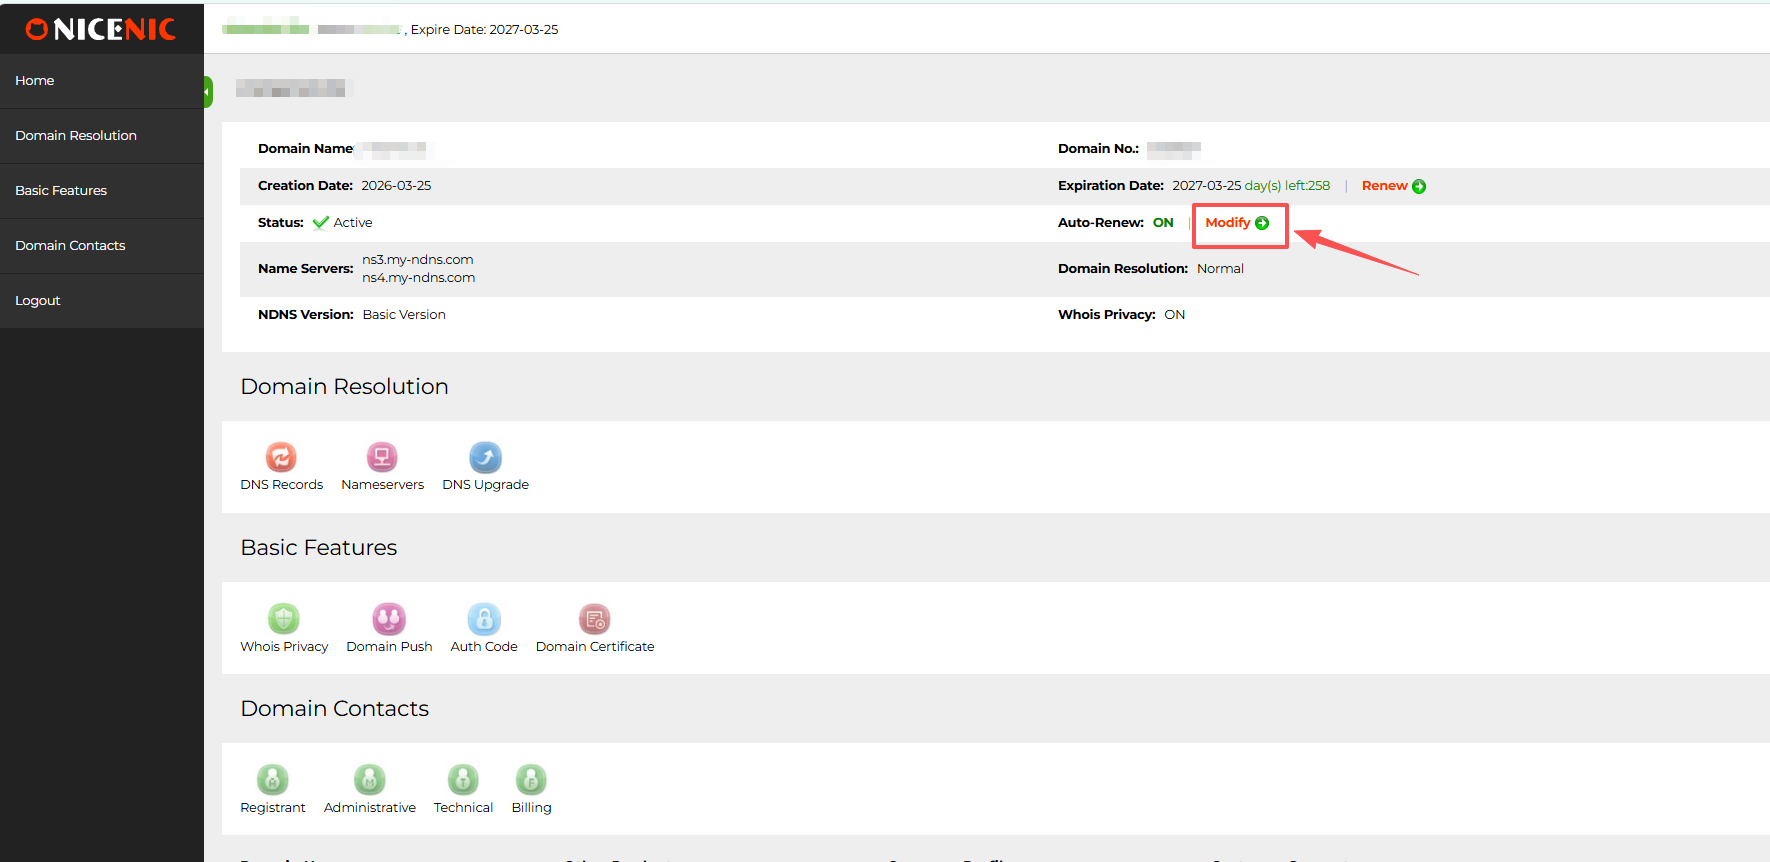The height and width of the screenshot is (862, 1770).
Task: Click the Creation Date 2026-03-25 value
Action: point(396,186)
